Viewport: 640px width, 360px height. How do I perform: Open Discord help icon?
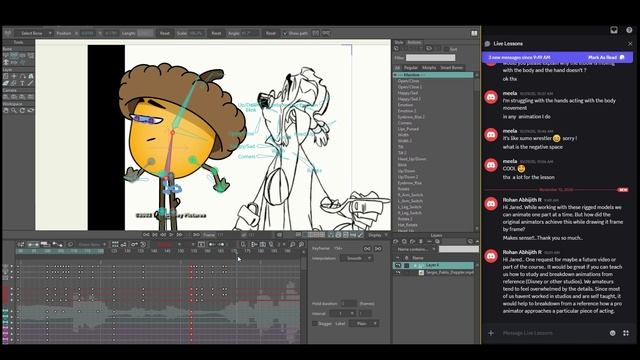pyautogui.click(x=629, y=30)
